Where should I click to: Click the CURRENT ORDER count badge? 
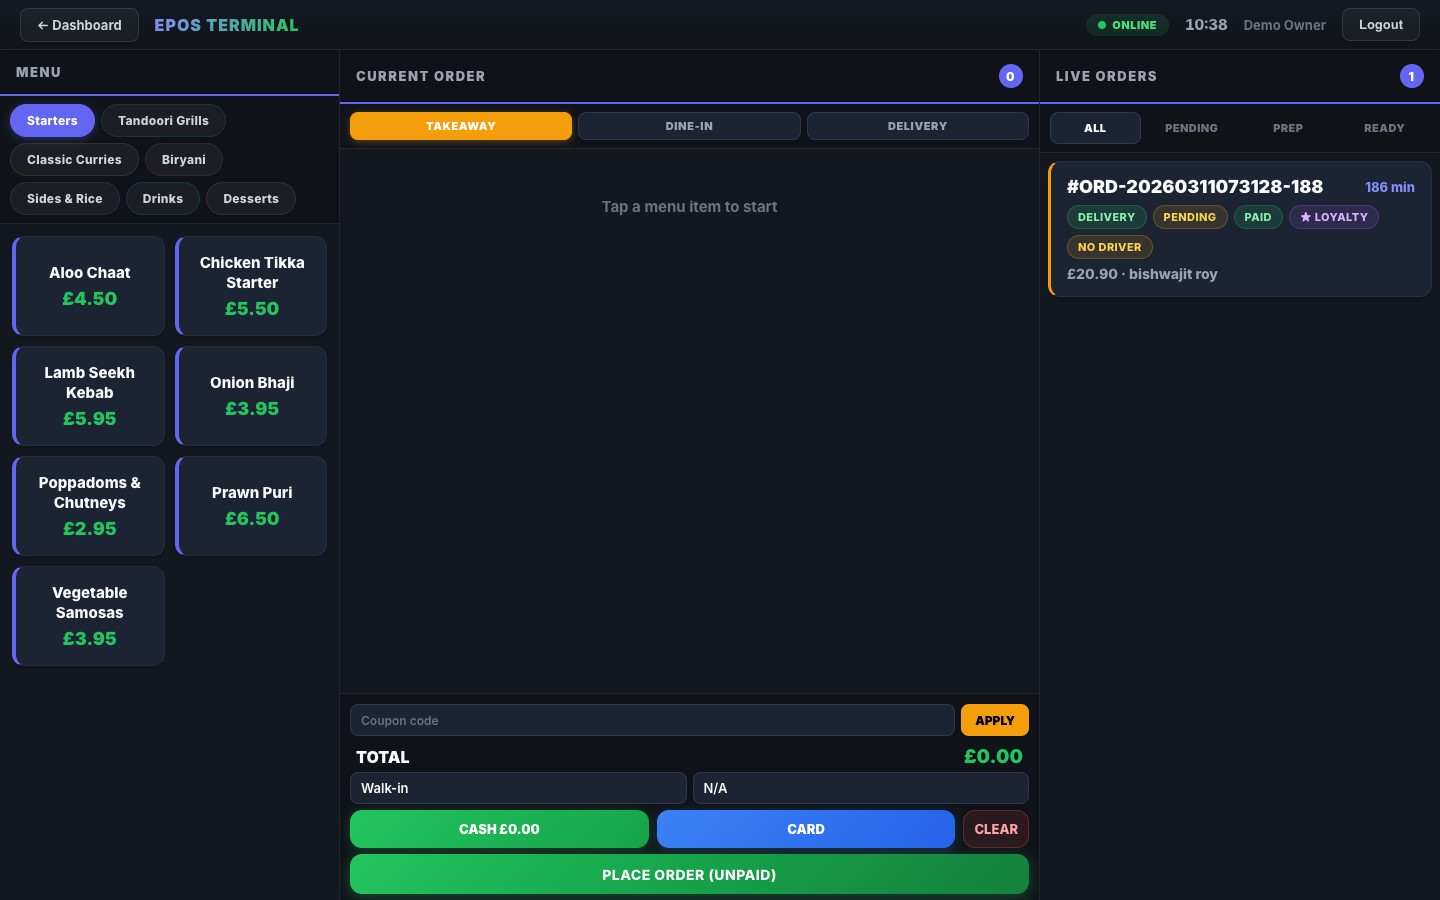[1011, 76]
